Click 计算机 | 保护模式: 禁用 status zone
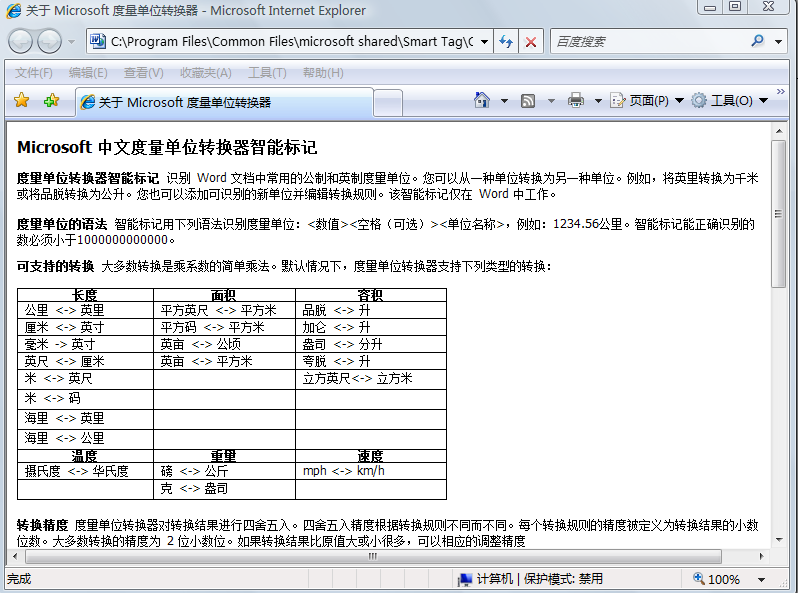 tap(531, 579)
